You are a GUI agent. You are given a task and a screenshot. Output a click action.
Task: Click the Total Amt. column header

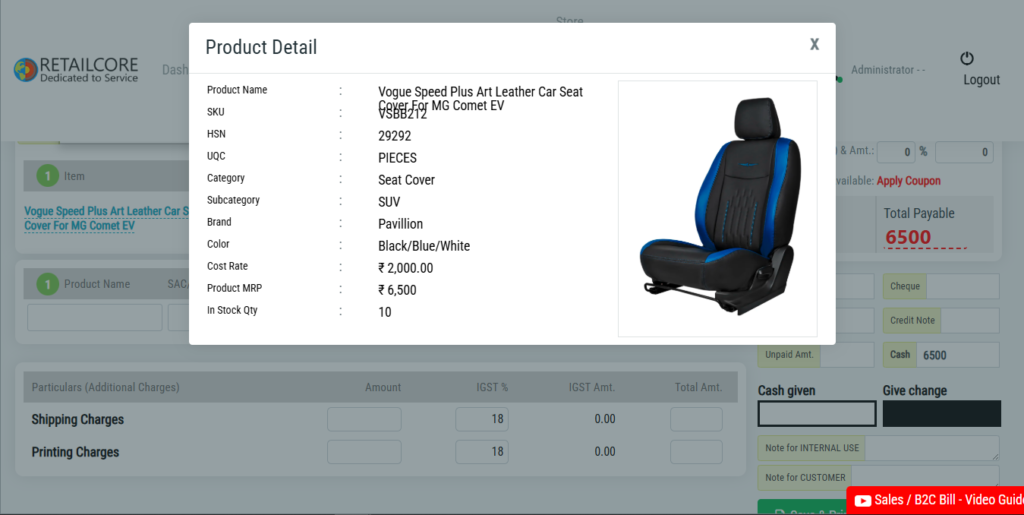click(x=698, y=387)
